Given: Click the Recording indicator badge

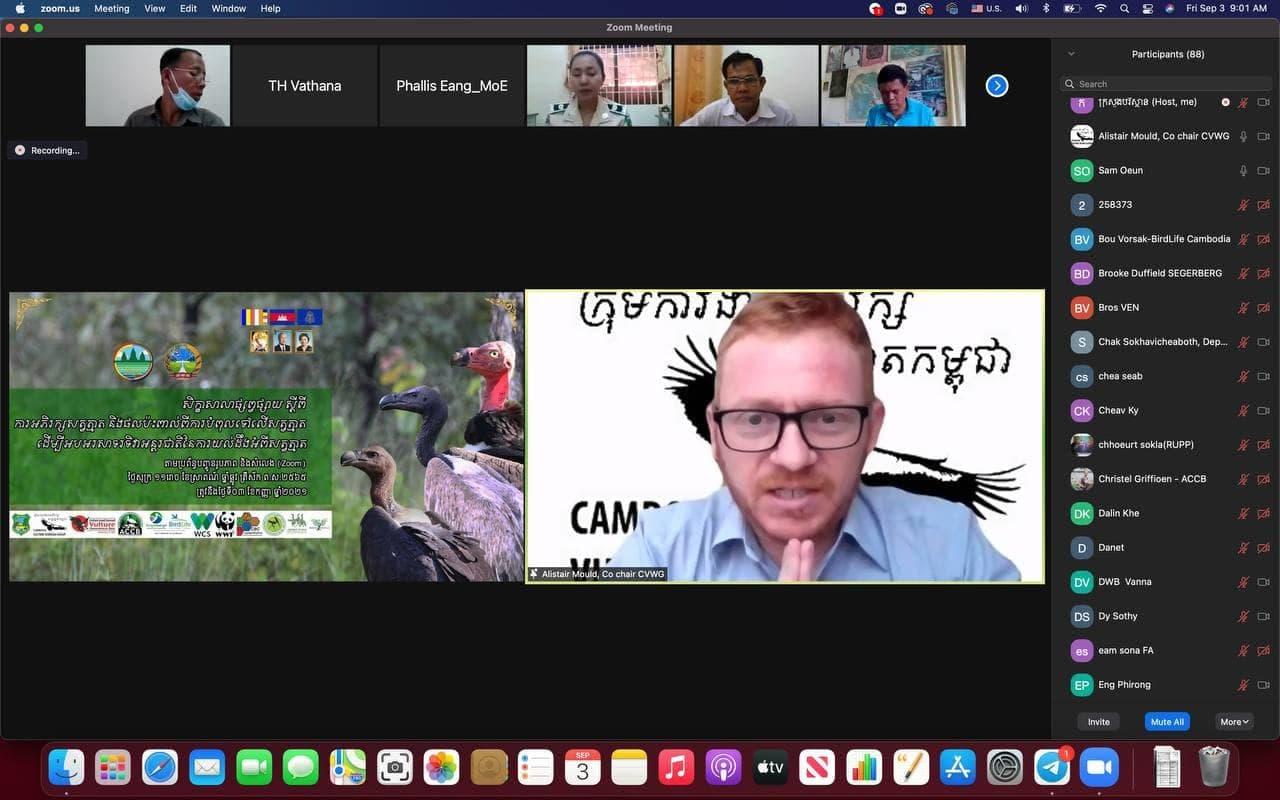Looking at the screenshot, I should (x=48, y=150).
